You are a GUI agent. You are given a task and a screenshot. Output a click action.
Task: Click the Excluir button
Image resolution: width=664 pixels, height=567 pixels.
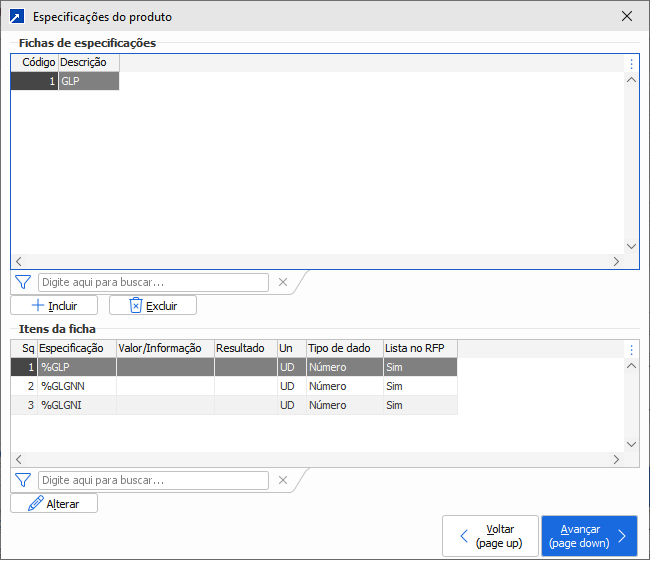tap(152, 305)
